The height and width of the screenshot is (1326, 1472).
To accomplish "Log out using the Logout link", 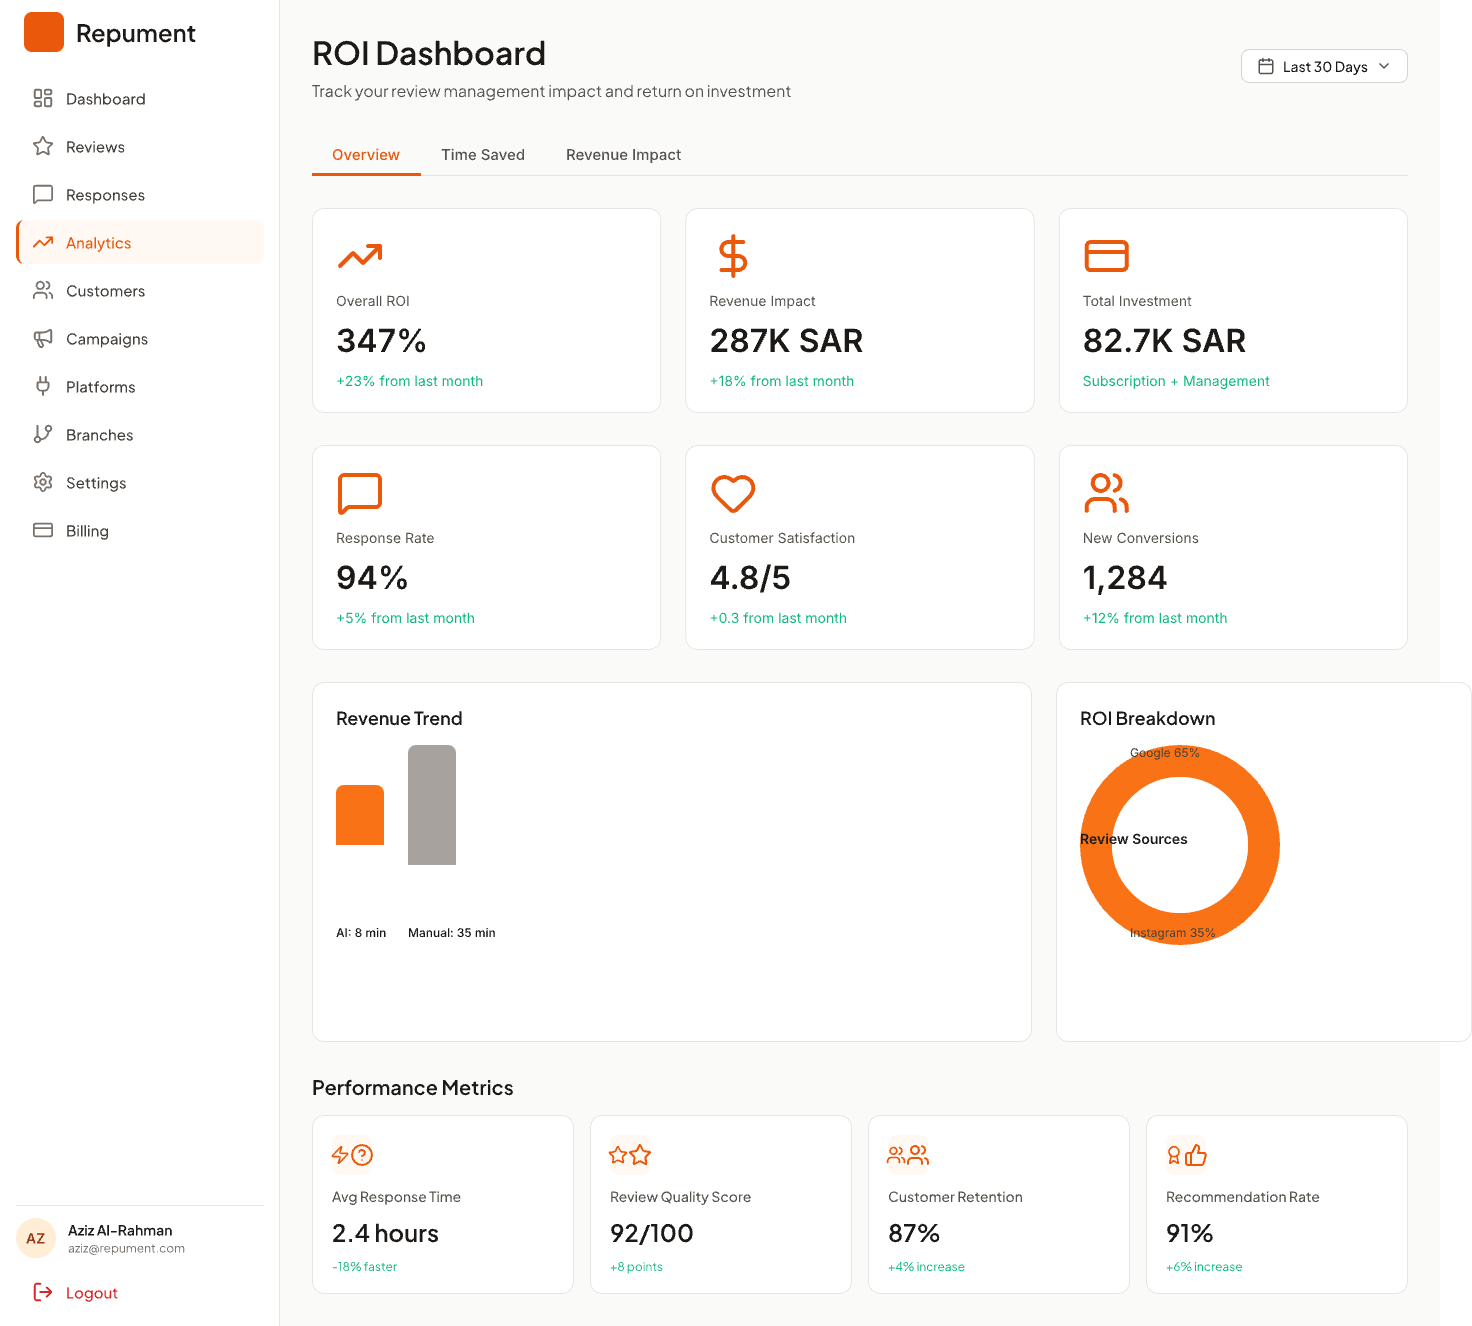I will coord(92,1293).
